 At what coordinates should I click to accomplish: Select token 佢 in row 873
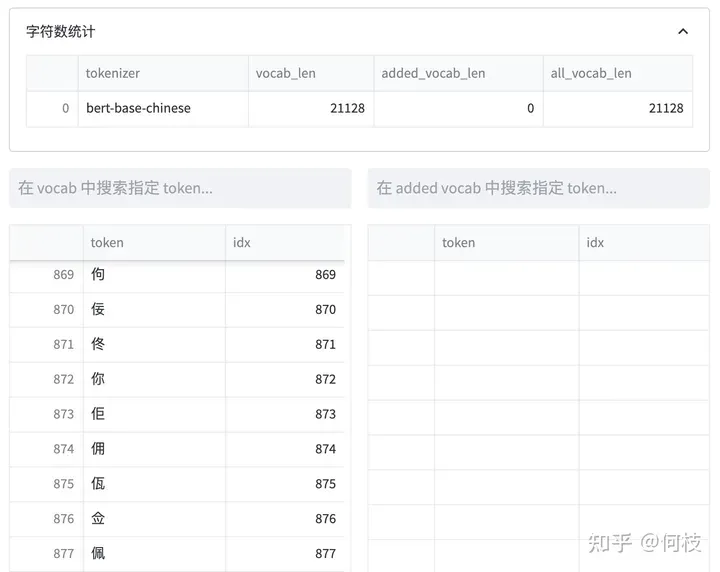154,415
